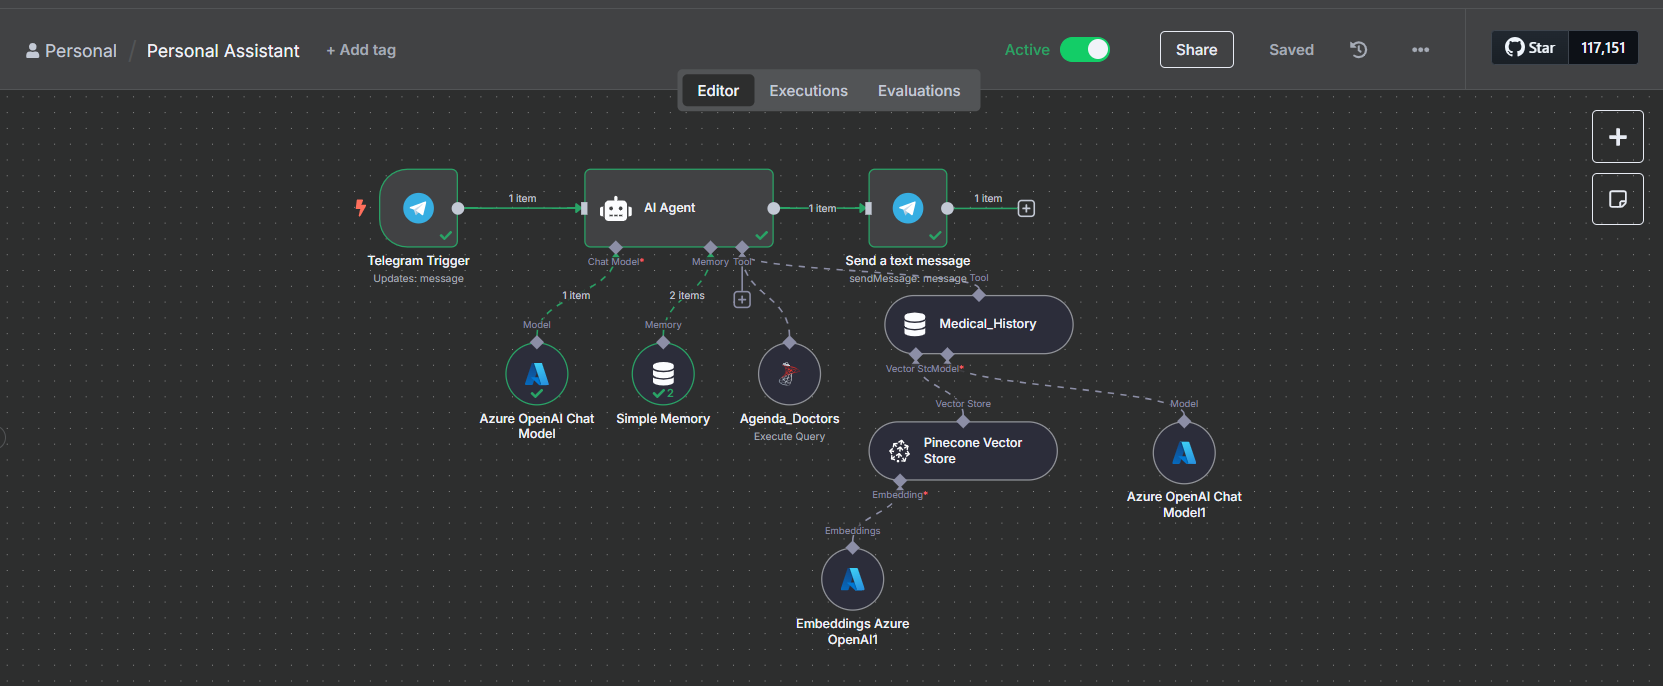
Task: Click the Add tag link
Action: 361,50
